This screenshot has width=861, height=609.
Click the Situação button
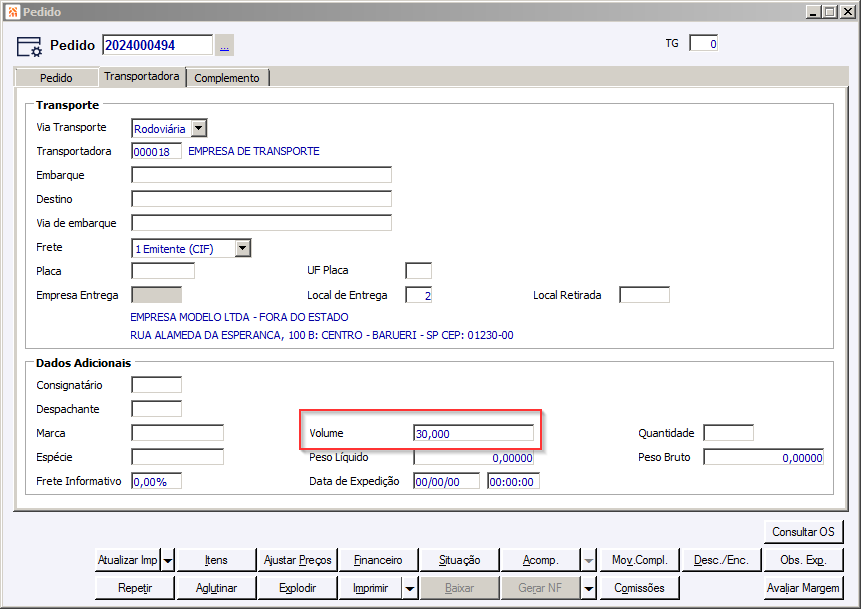pos(460,560)
